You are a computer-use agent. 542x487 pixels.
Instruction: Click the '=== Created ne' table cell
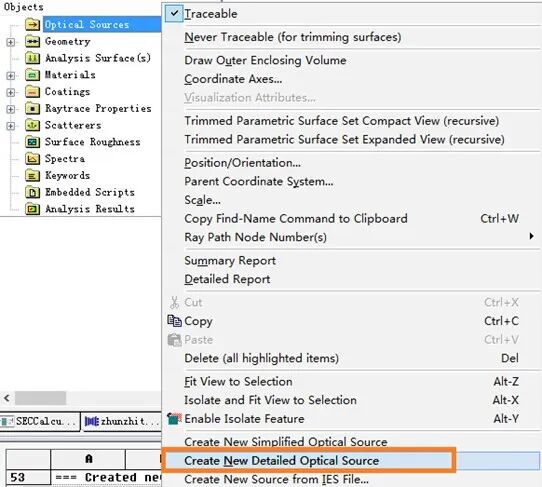[107, 478]
